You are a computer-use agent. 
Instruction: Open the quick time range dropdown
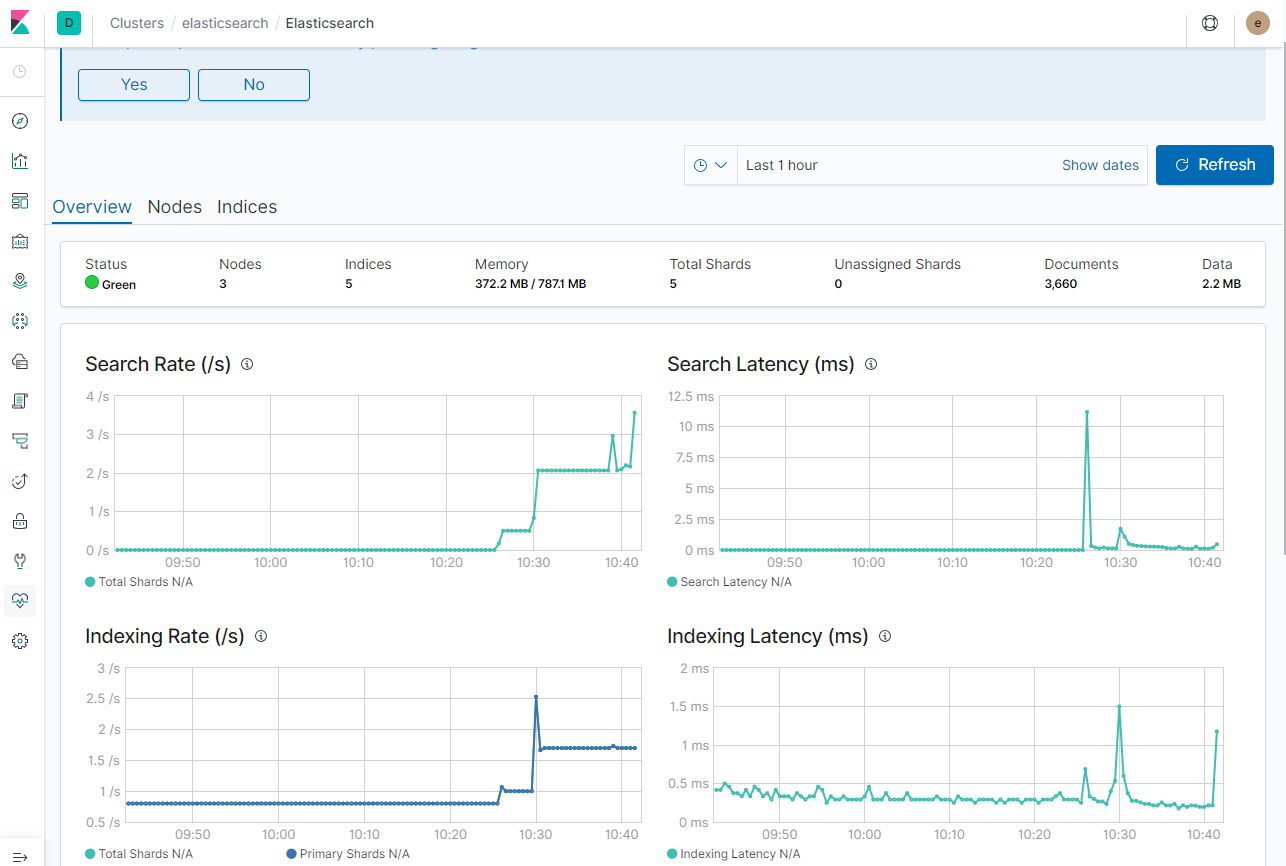coord(711,165)
